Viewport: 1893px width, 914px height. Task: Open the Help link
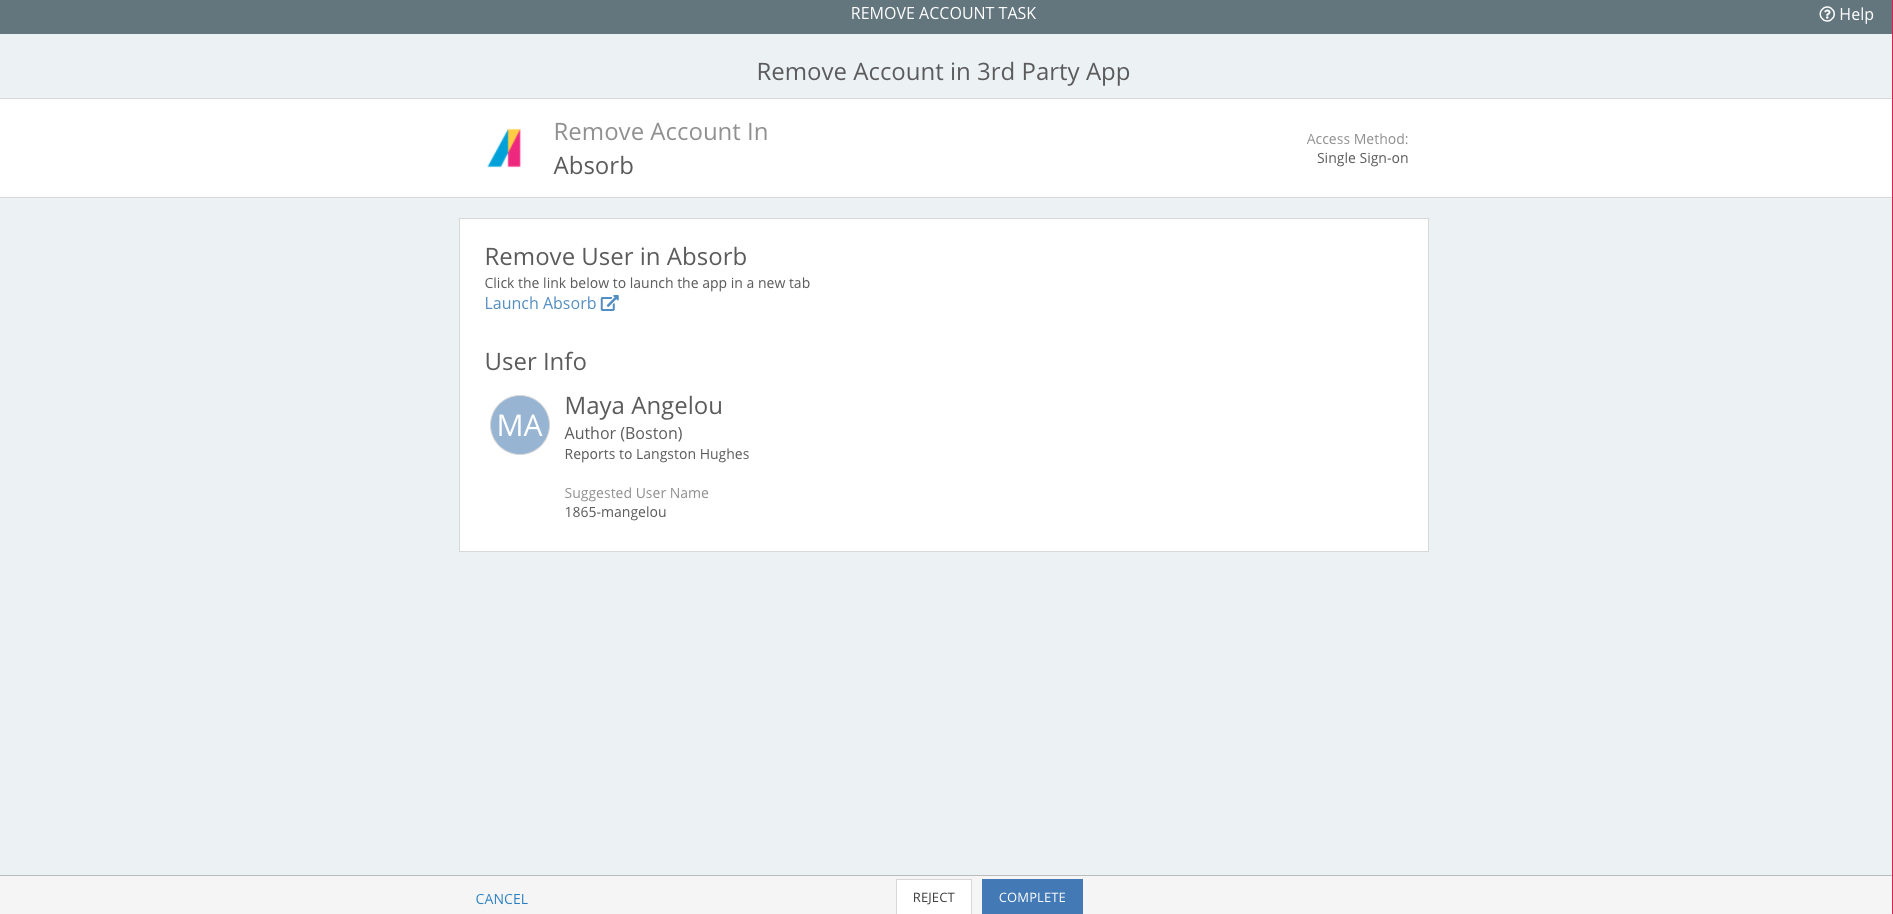coord(1846,14)
